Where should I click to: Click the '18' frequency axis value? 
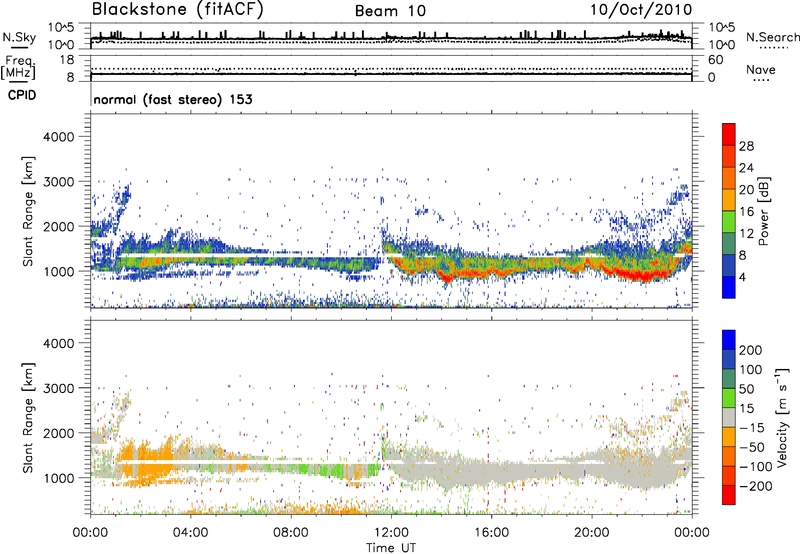coord(67,60)
